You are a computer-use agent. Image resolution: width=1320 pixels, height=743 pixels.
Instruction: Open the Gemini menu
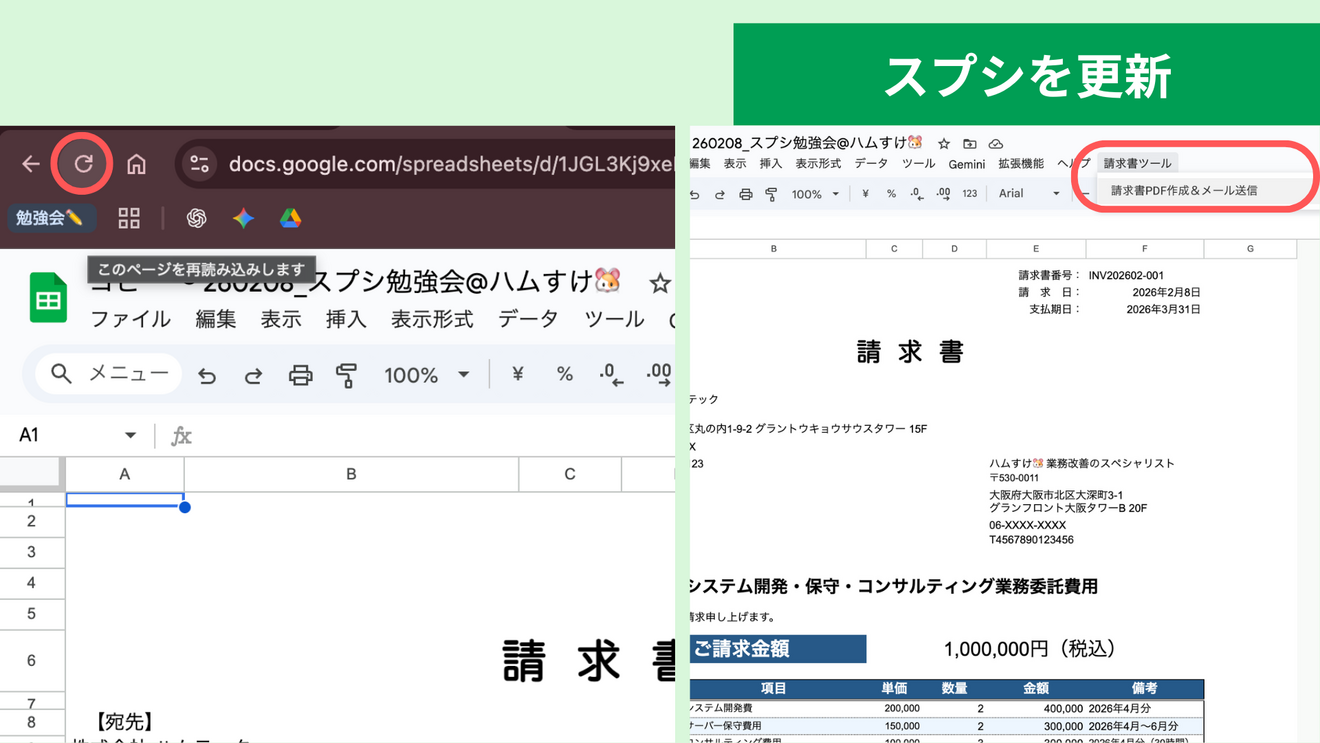point(967,164)
